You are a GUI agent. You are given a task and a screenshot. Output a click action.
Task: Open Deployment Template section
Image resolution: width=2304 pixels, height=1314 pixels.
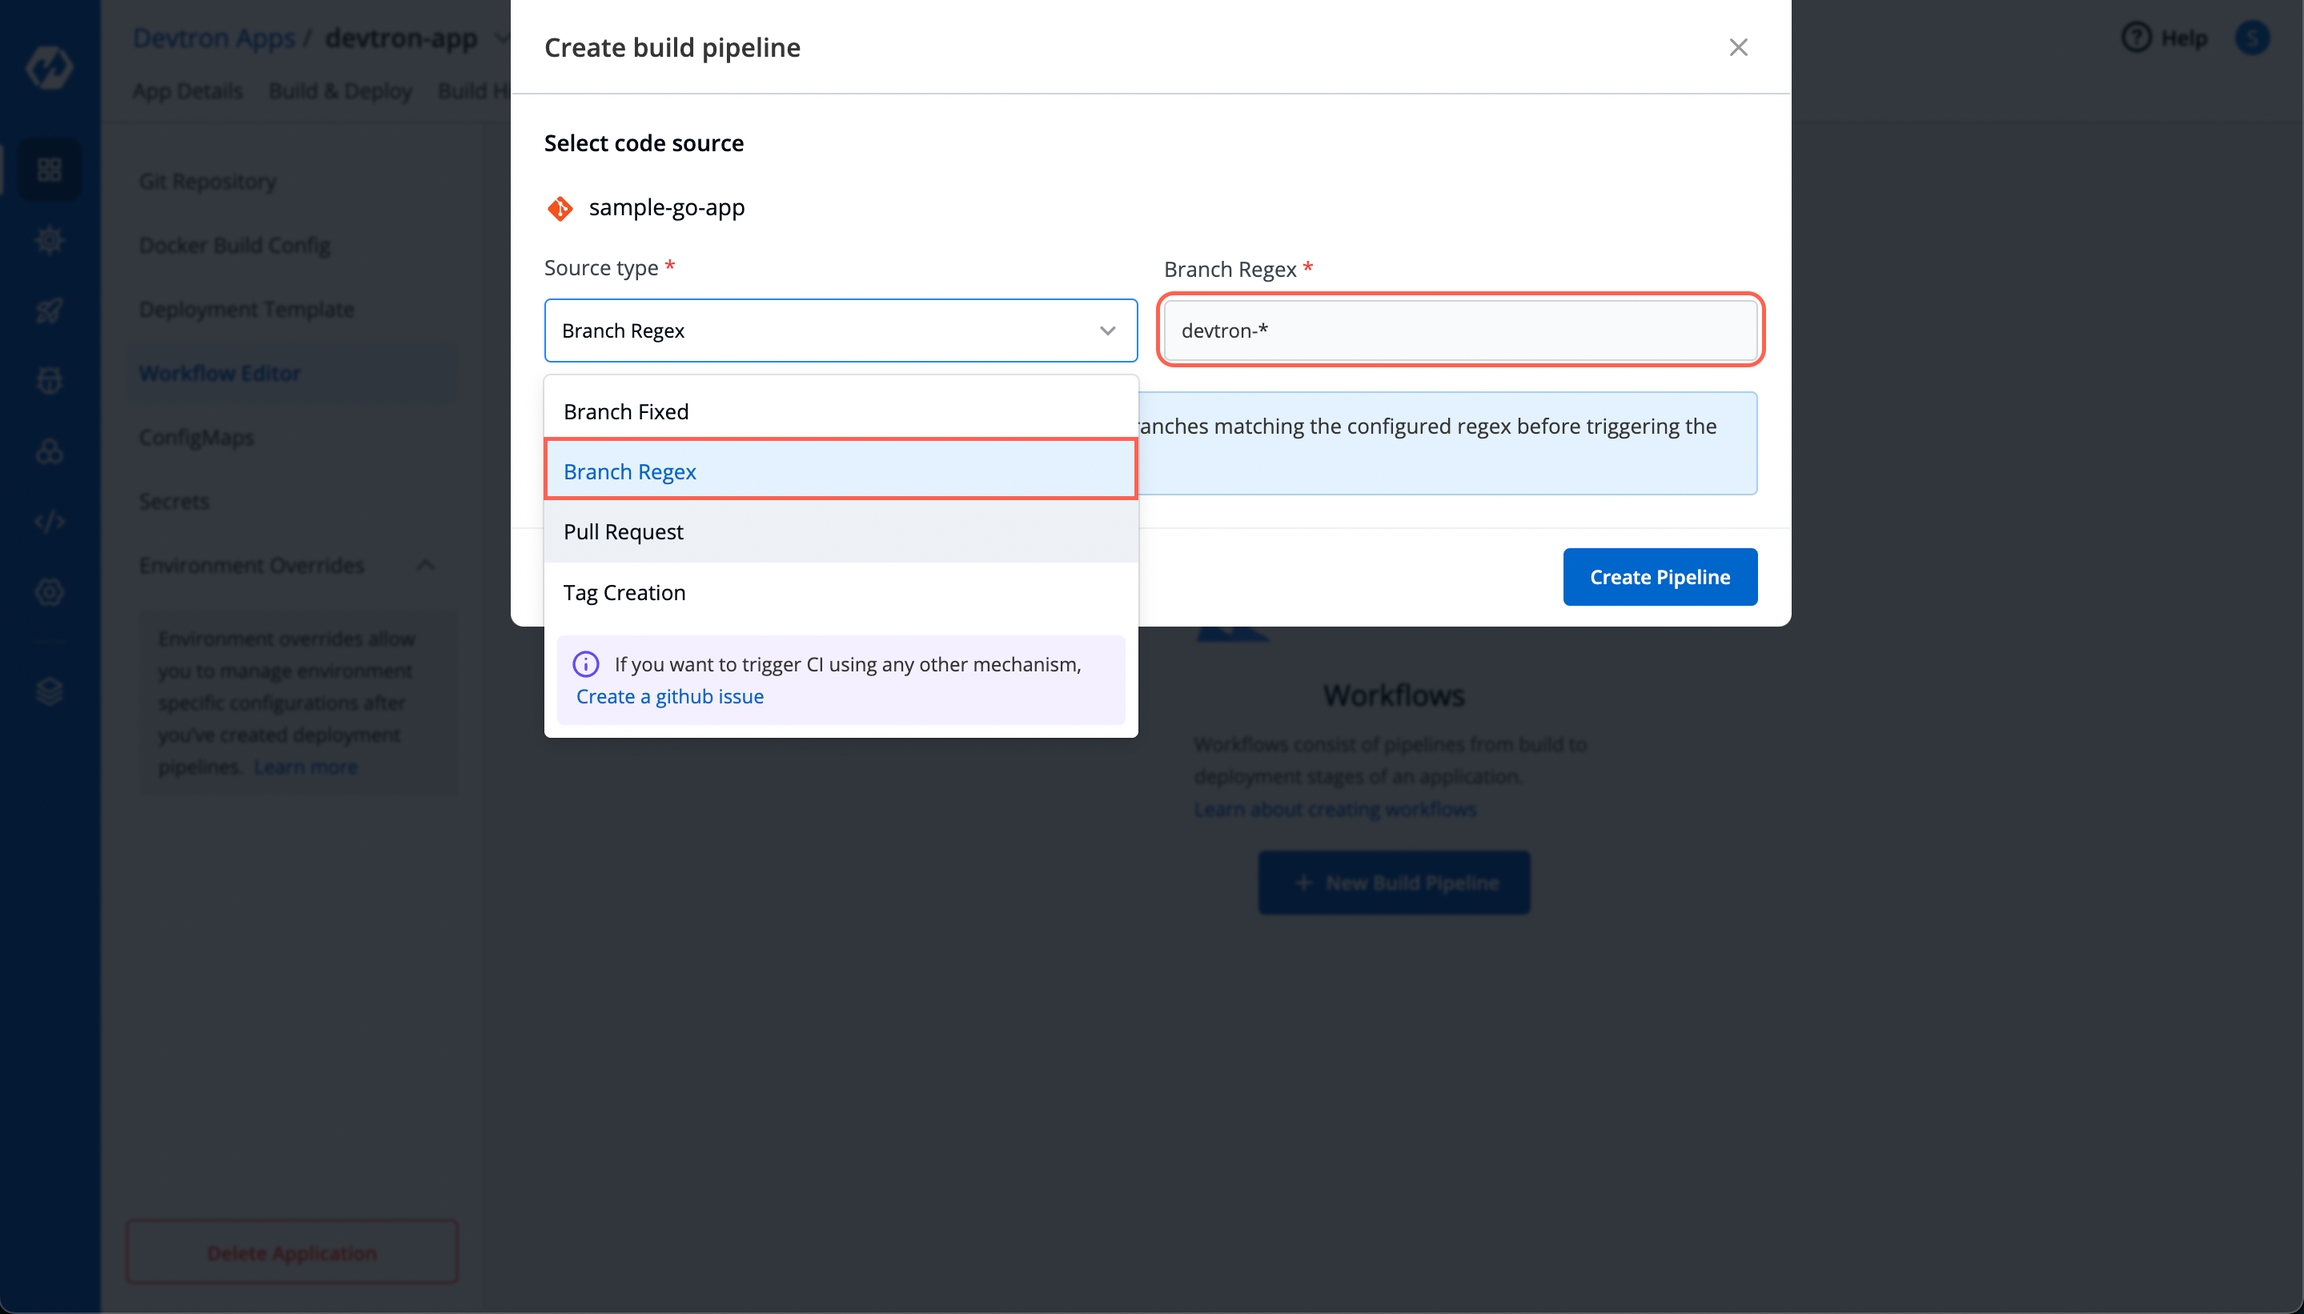[247, 309]
